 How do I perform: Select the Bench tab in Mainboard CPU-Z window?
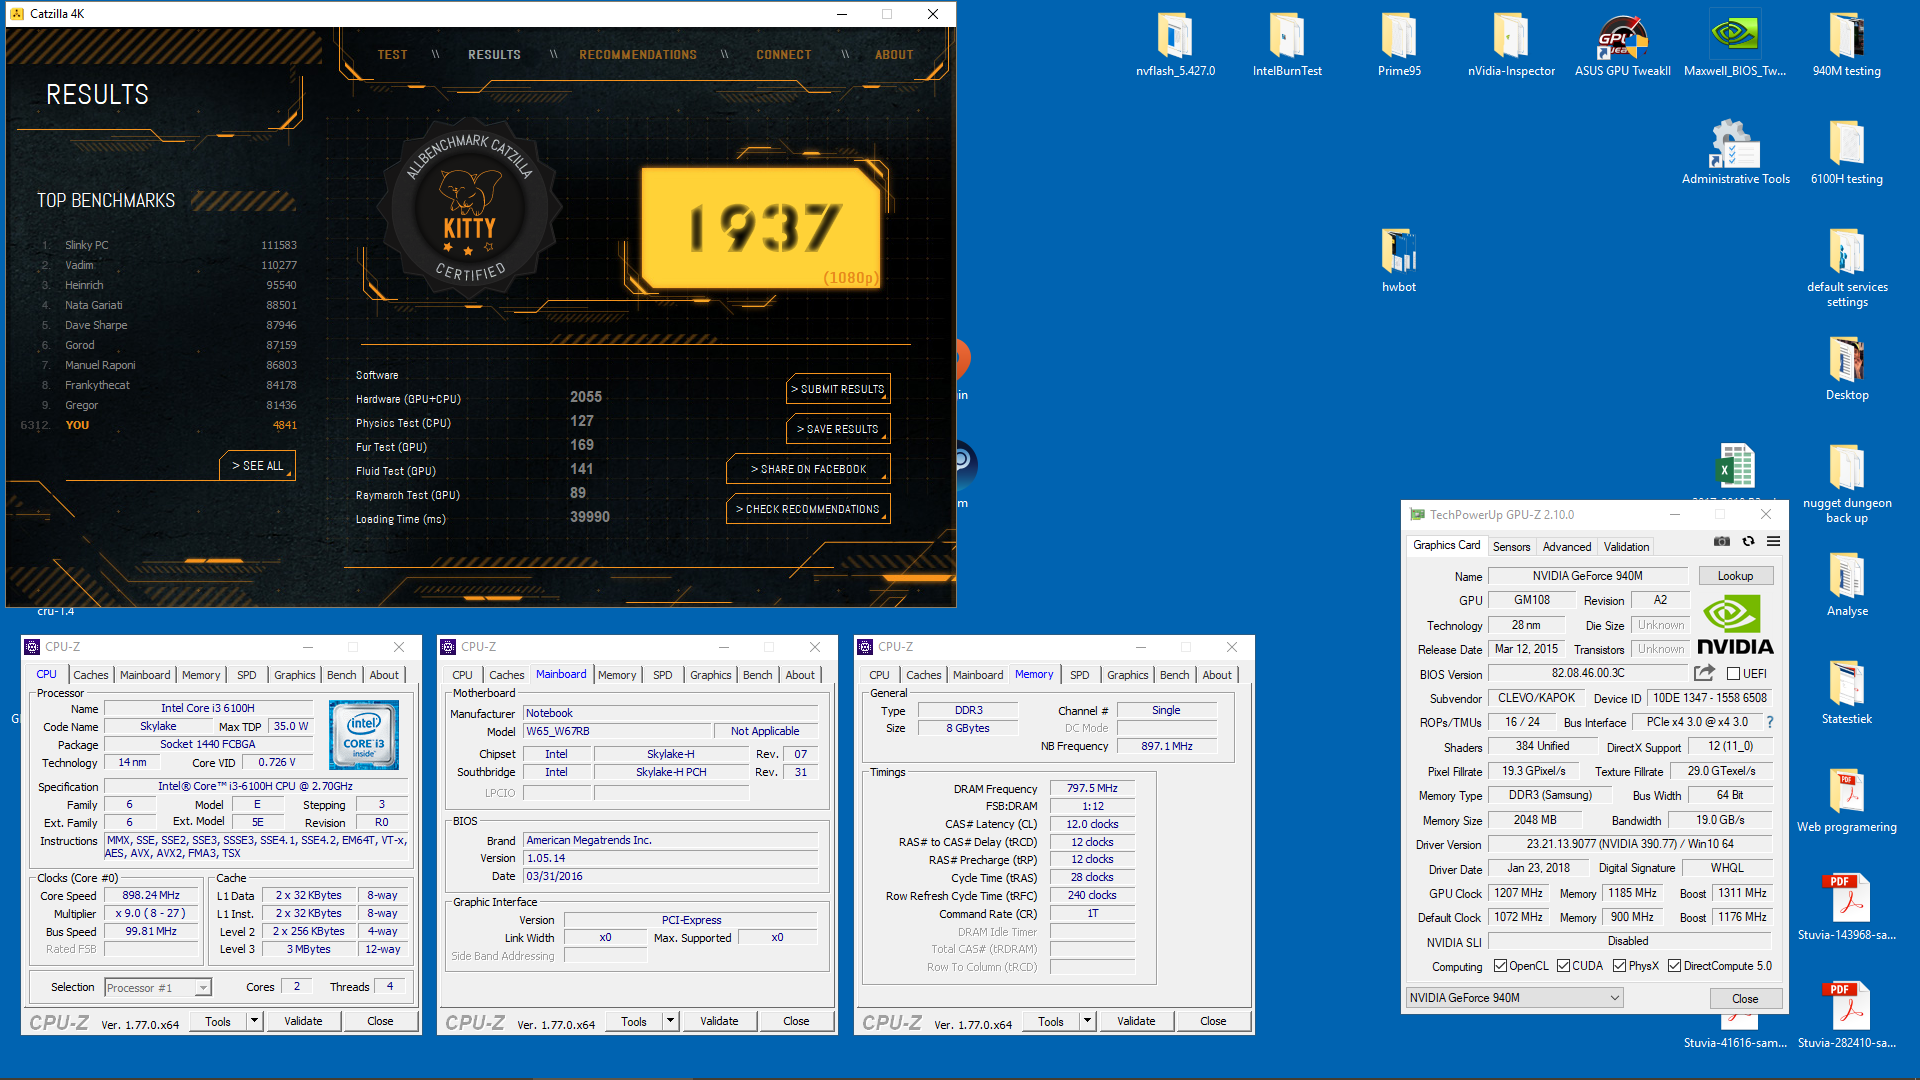click(757, 675)
